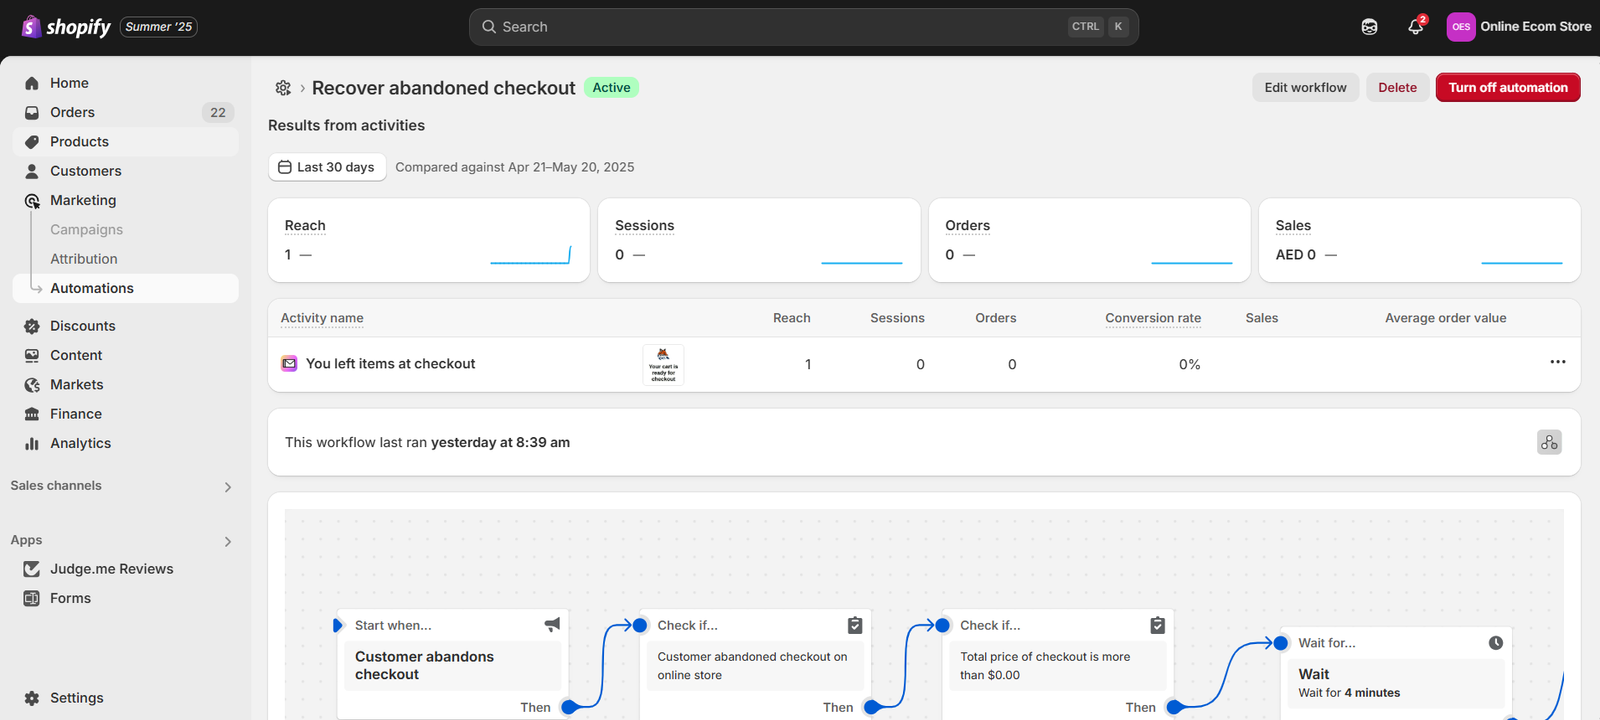Click the Edit workflow button

(1304, 88)
